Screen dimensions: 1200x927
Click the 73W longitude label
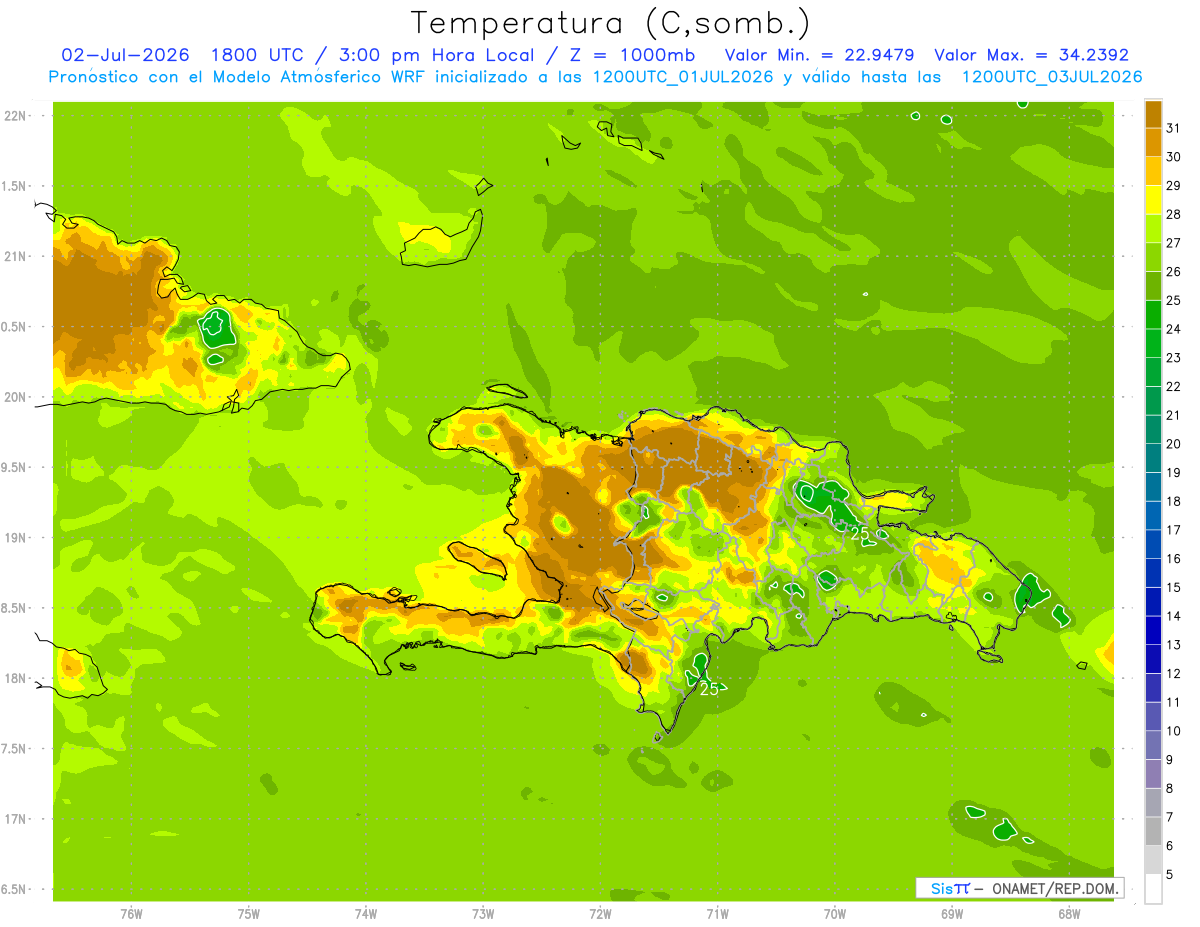[483, 914]
